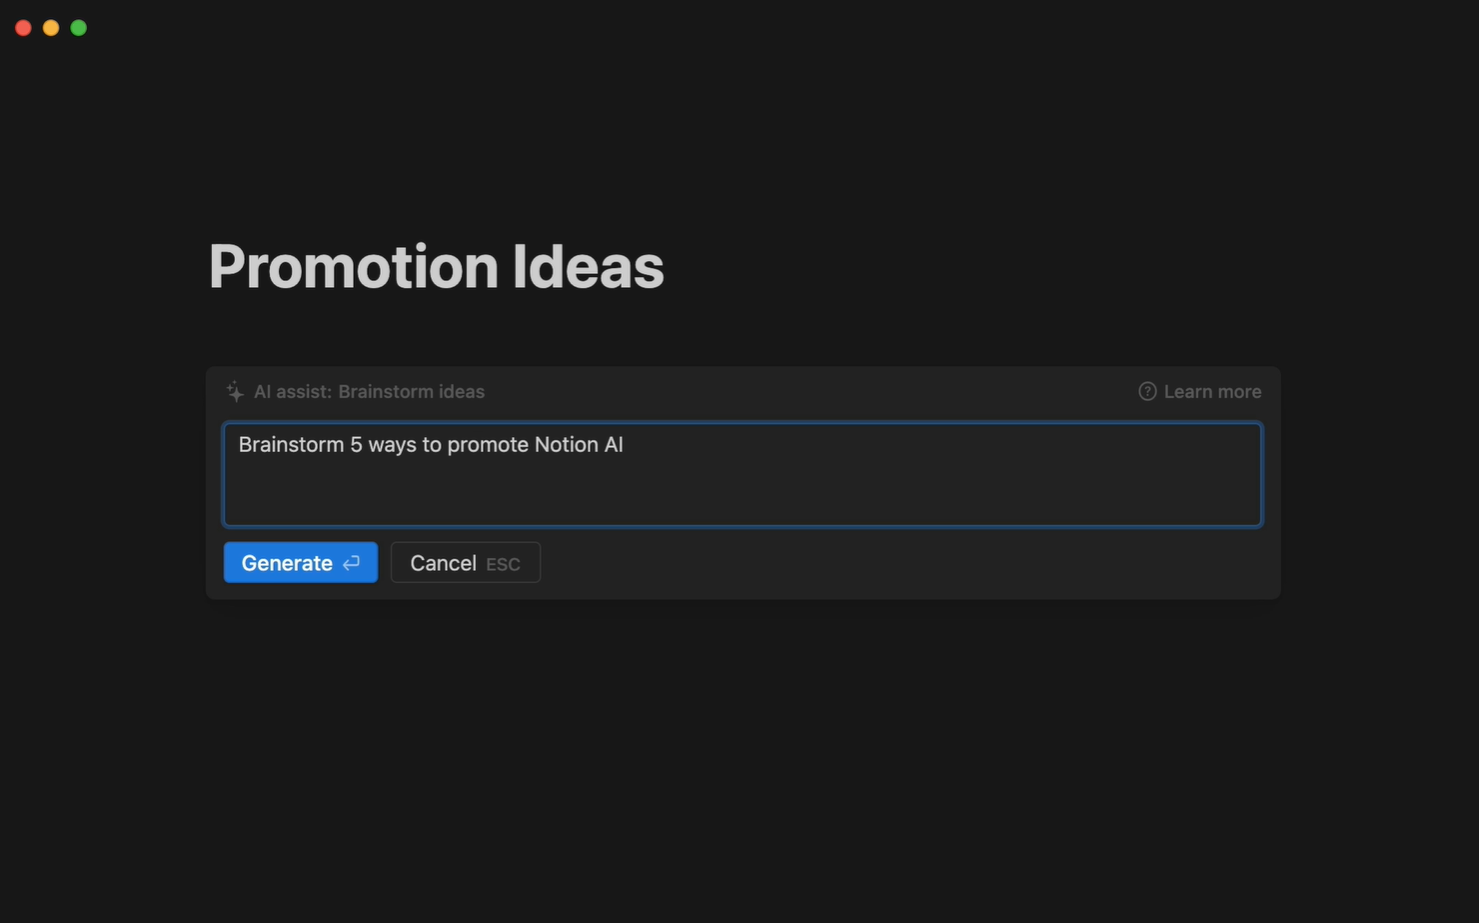Maximize the window with the green button

tap(79, 28)
